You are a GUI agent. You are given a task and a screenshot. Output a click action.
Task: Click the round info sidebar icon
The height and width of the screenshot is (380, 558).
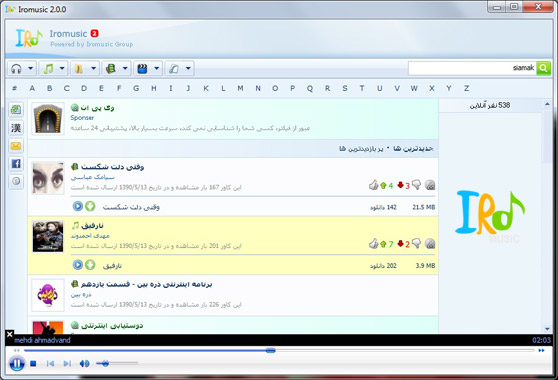16,181
